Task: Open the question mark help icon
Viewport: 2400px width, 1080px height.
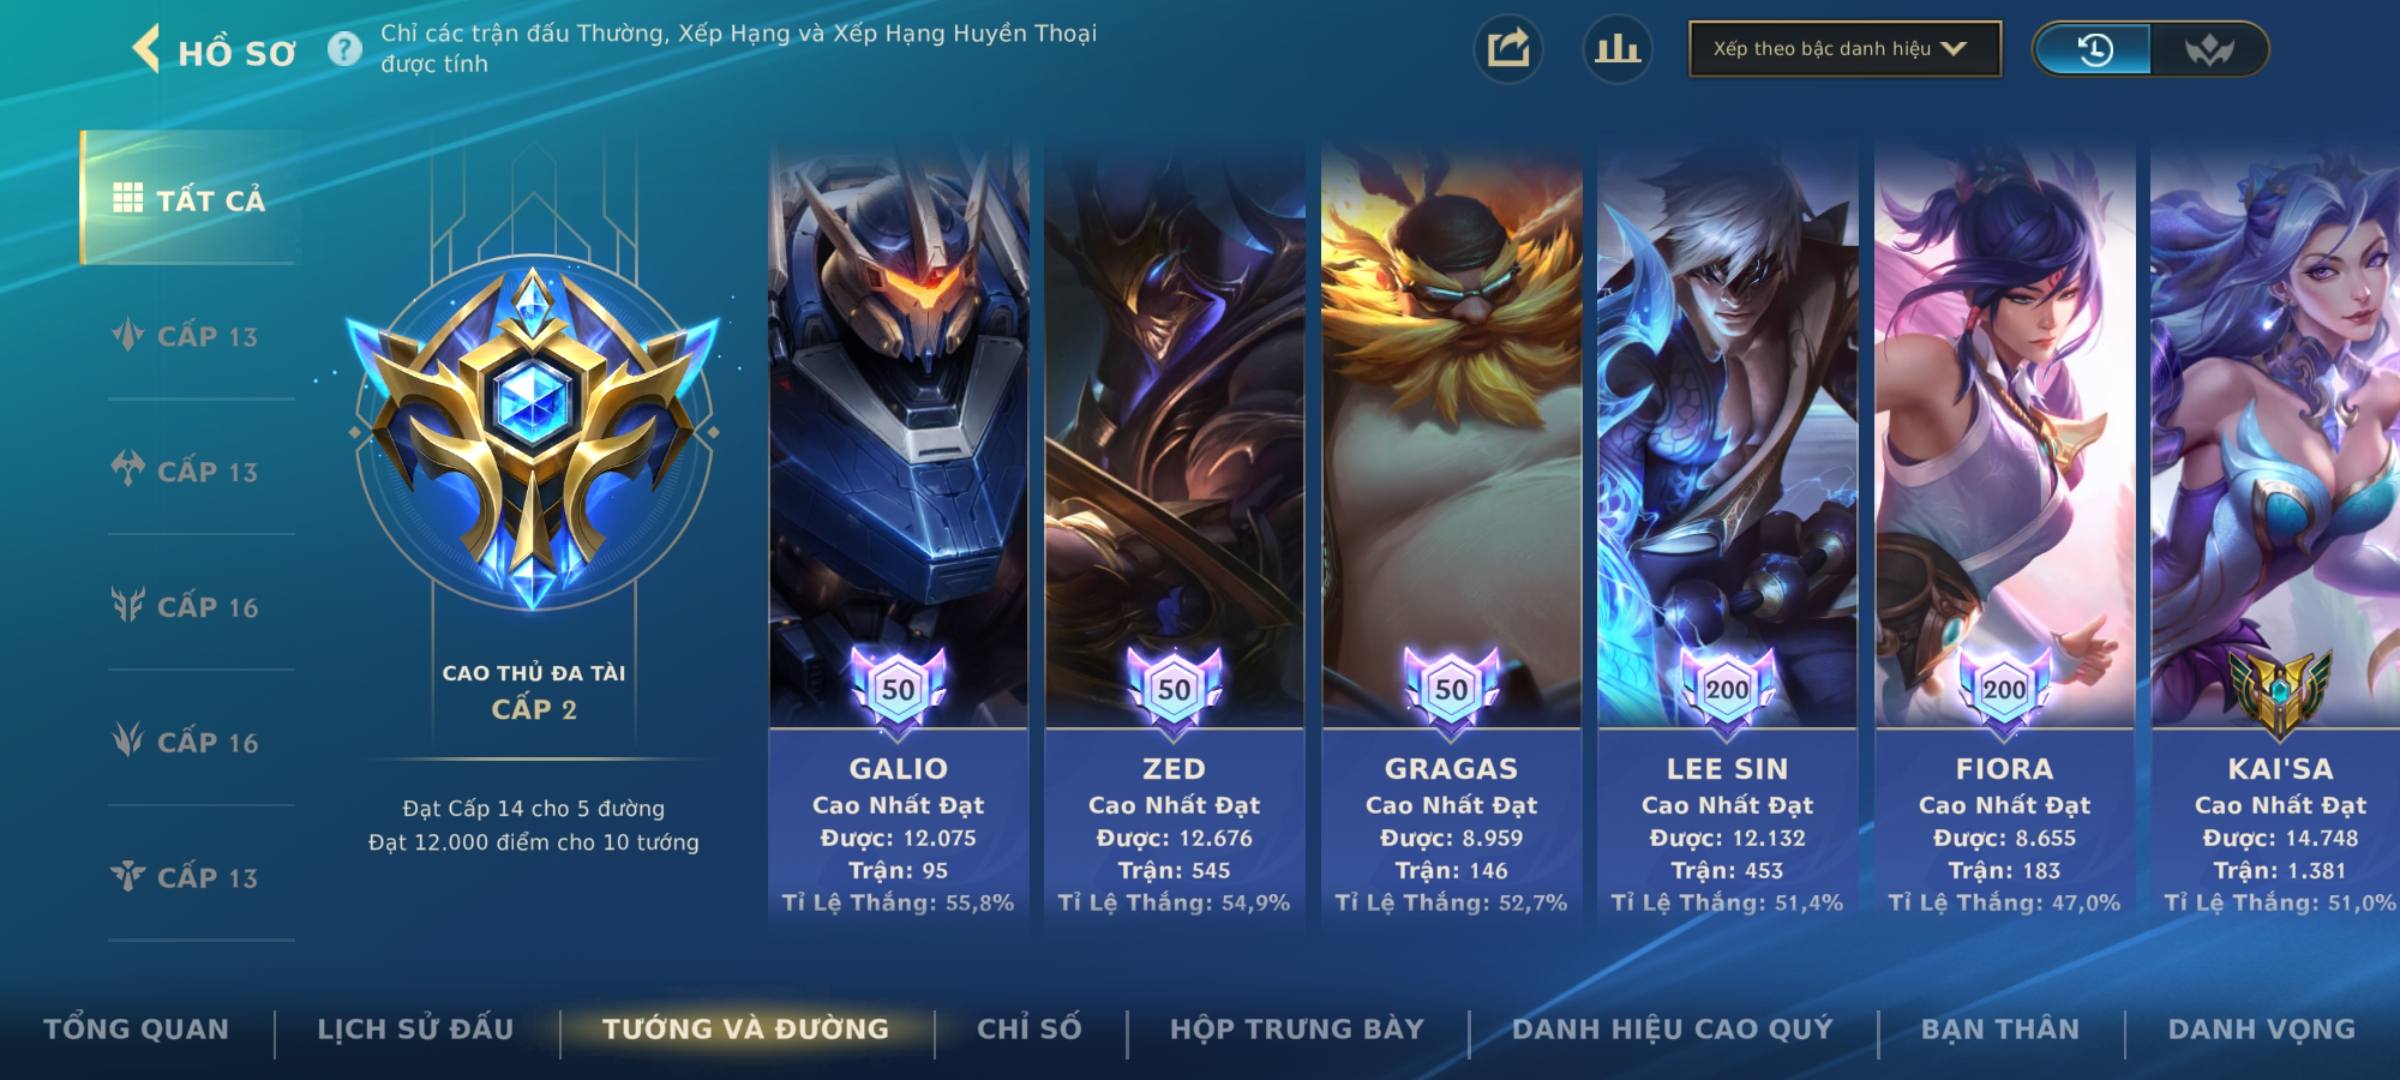Action: coord(345,48)
